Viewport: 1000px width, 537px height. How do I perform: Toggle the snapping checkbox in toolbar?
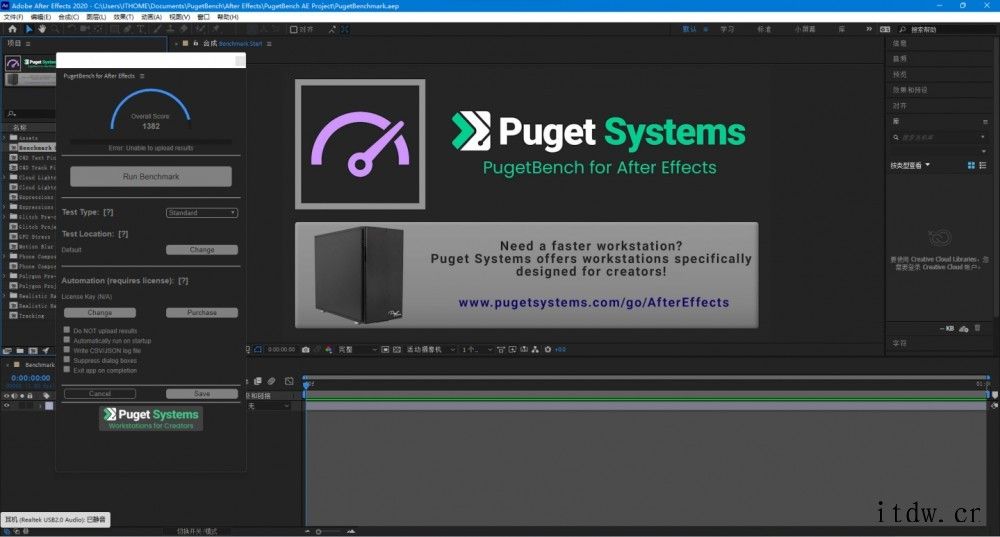[293, 29]
